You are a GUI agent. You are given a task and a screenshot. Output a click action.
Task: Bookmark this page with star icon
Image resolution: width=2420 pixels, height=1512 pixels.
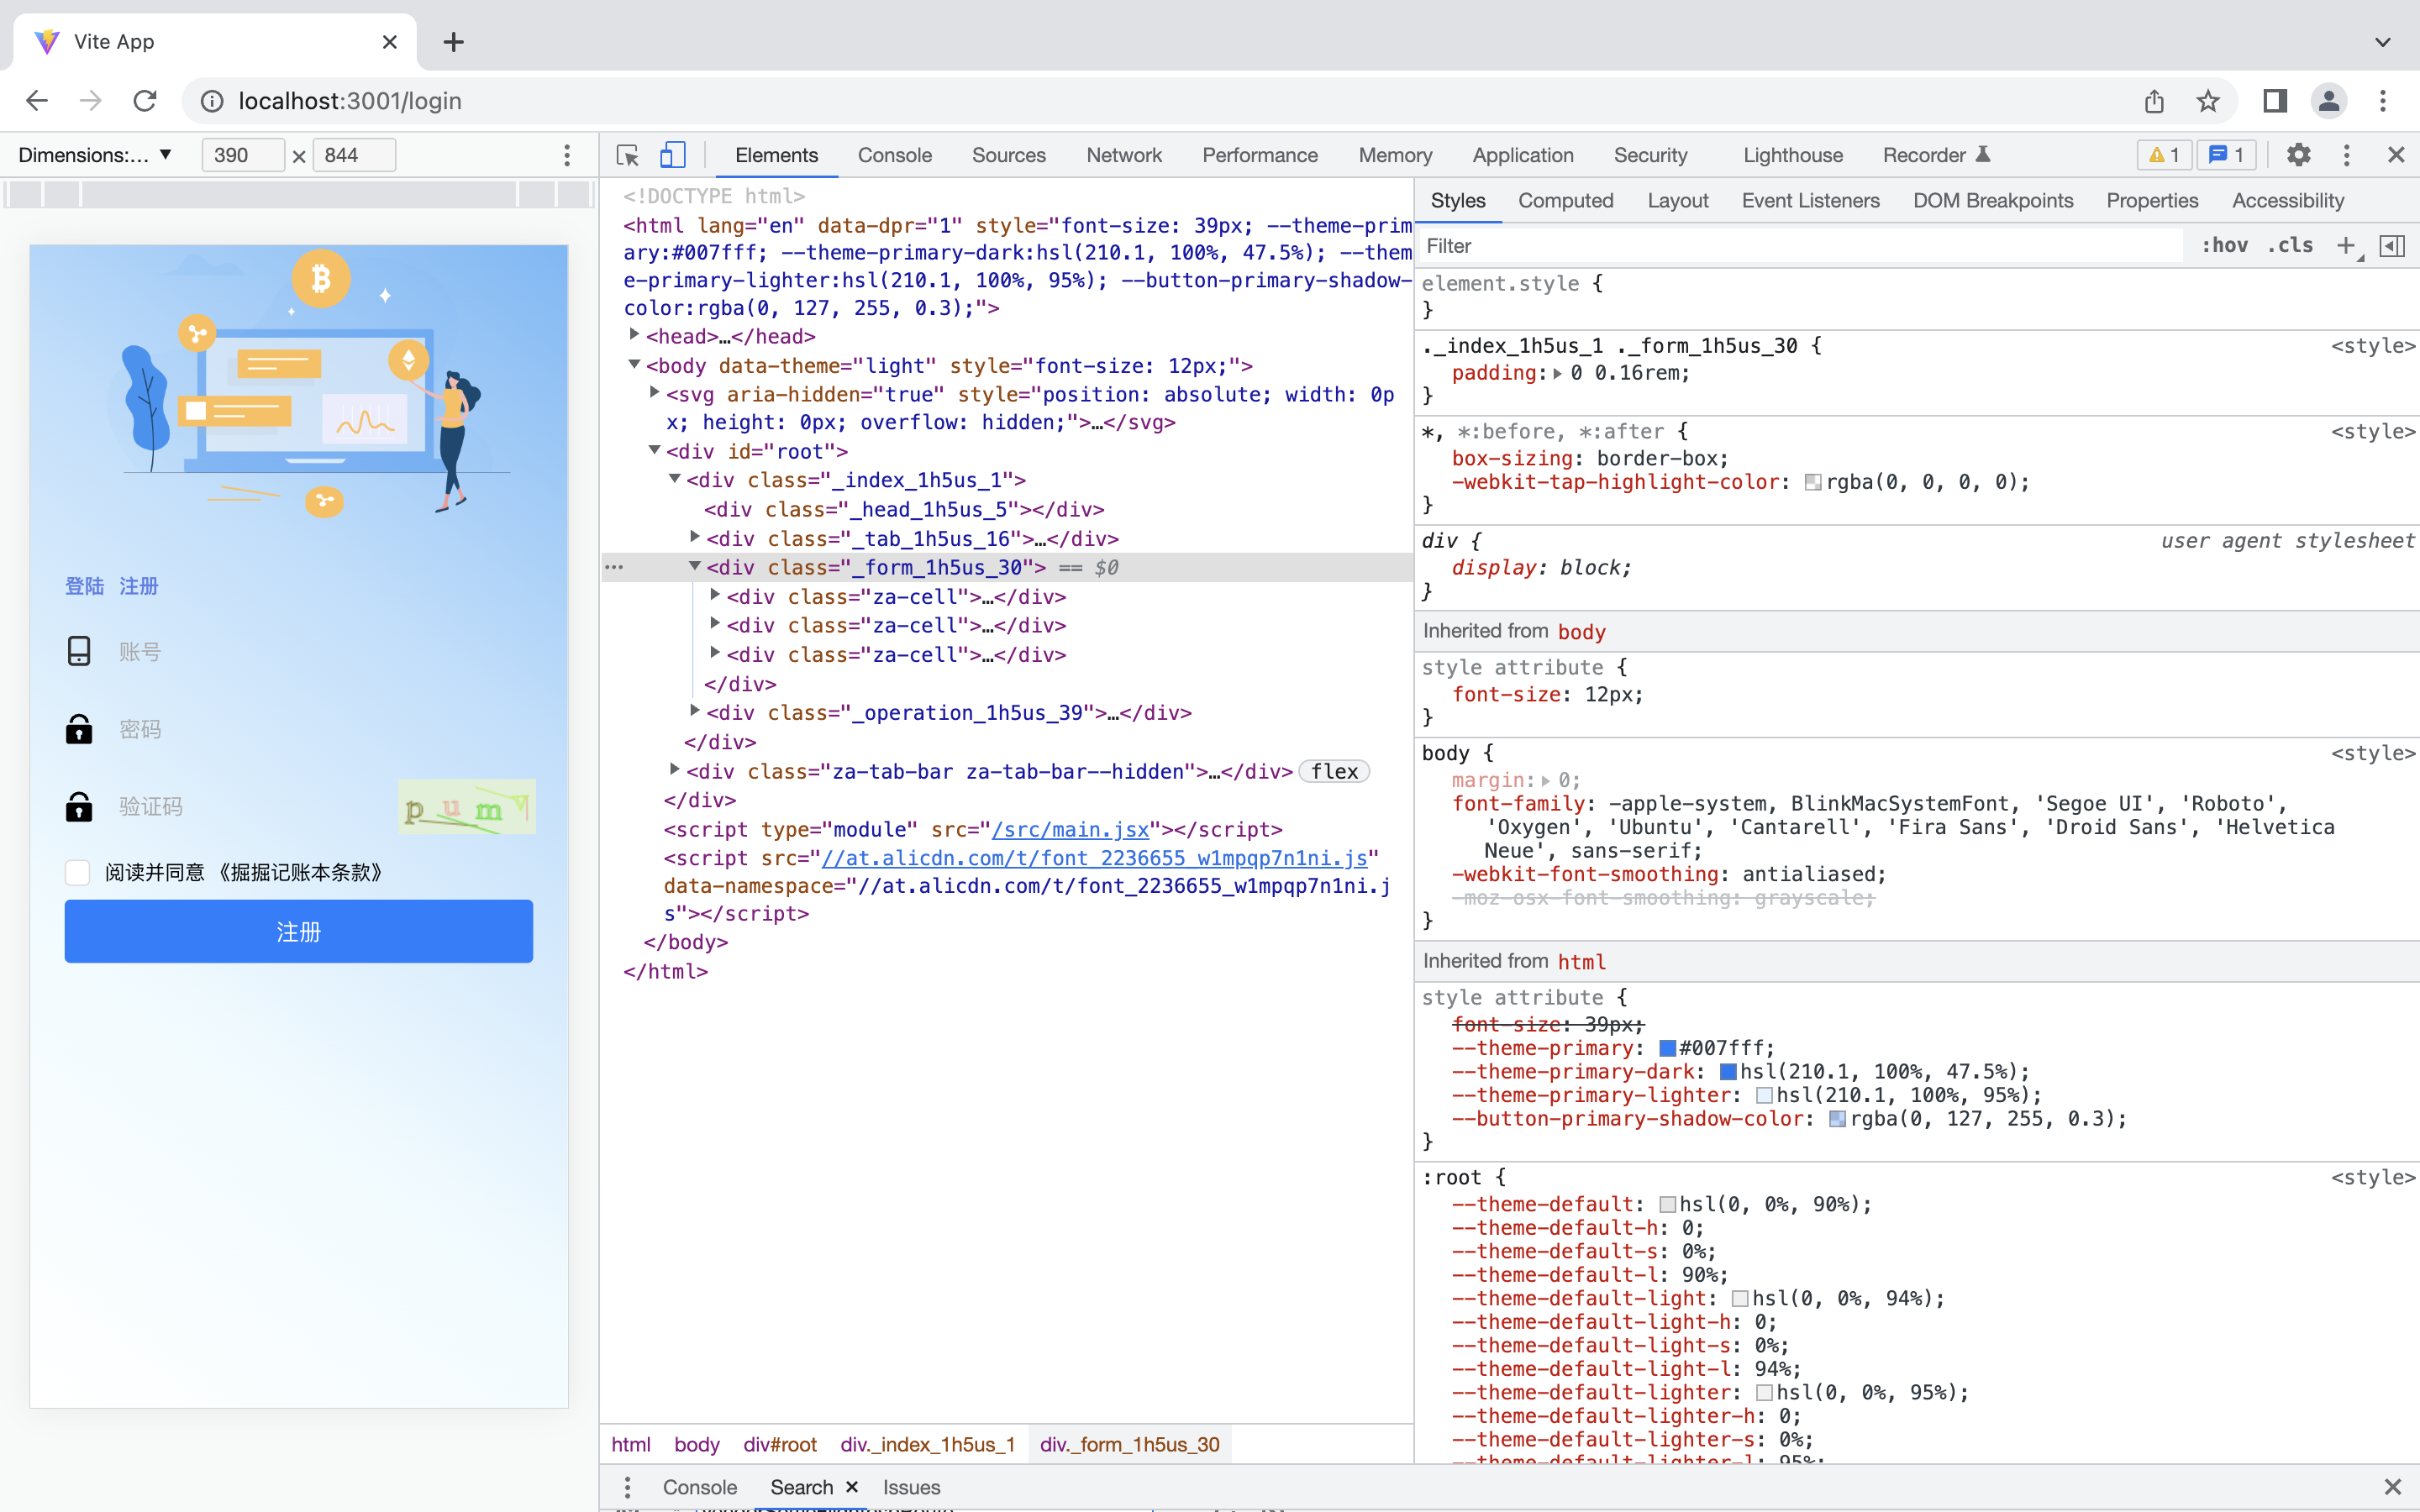(x=2208, y=101)
